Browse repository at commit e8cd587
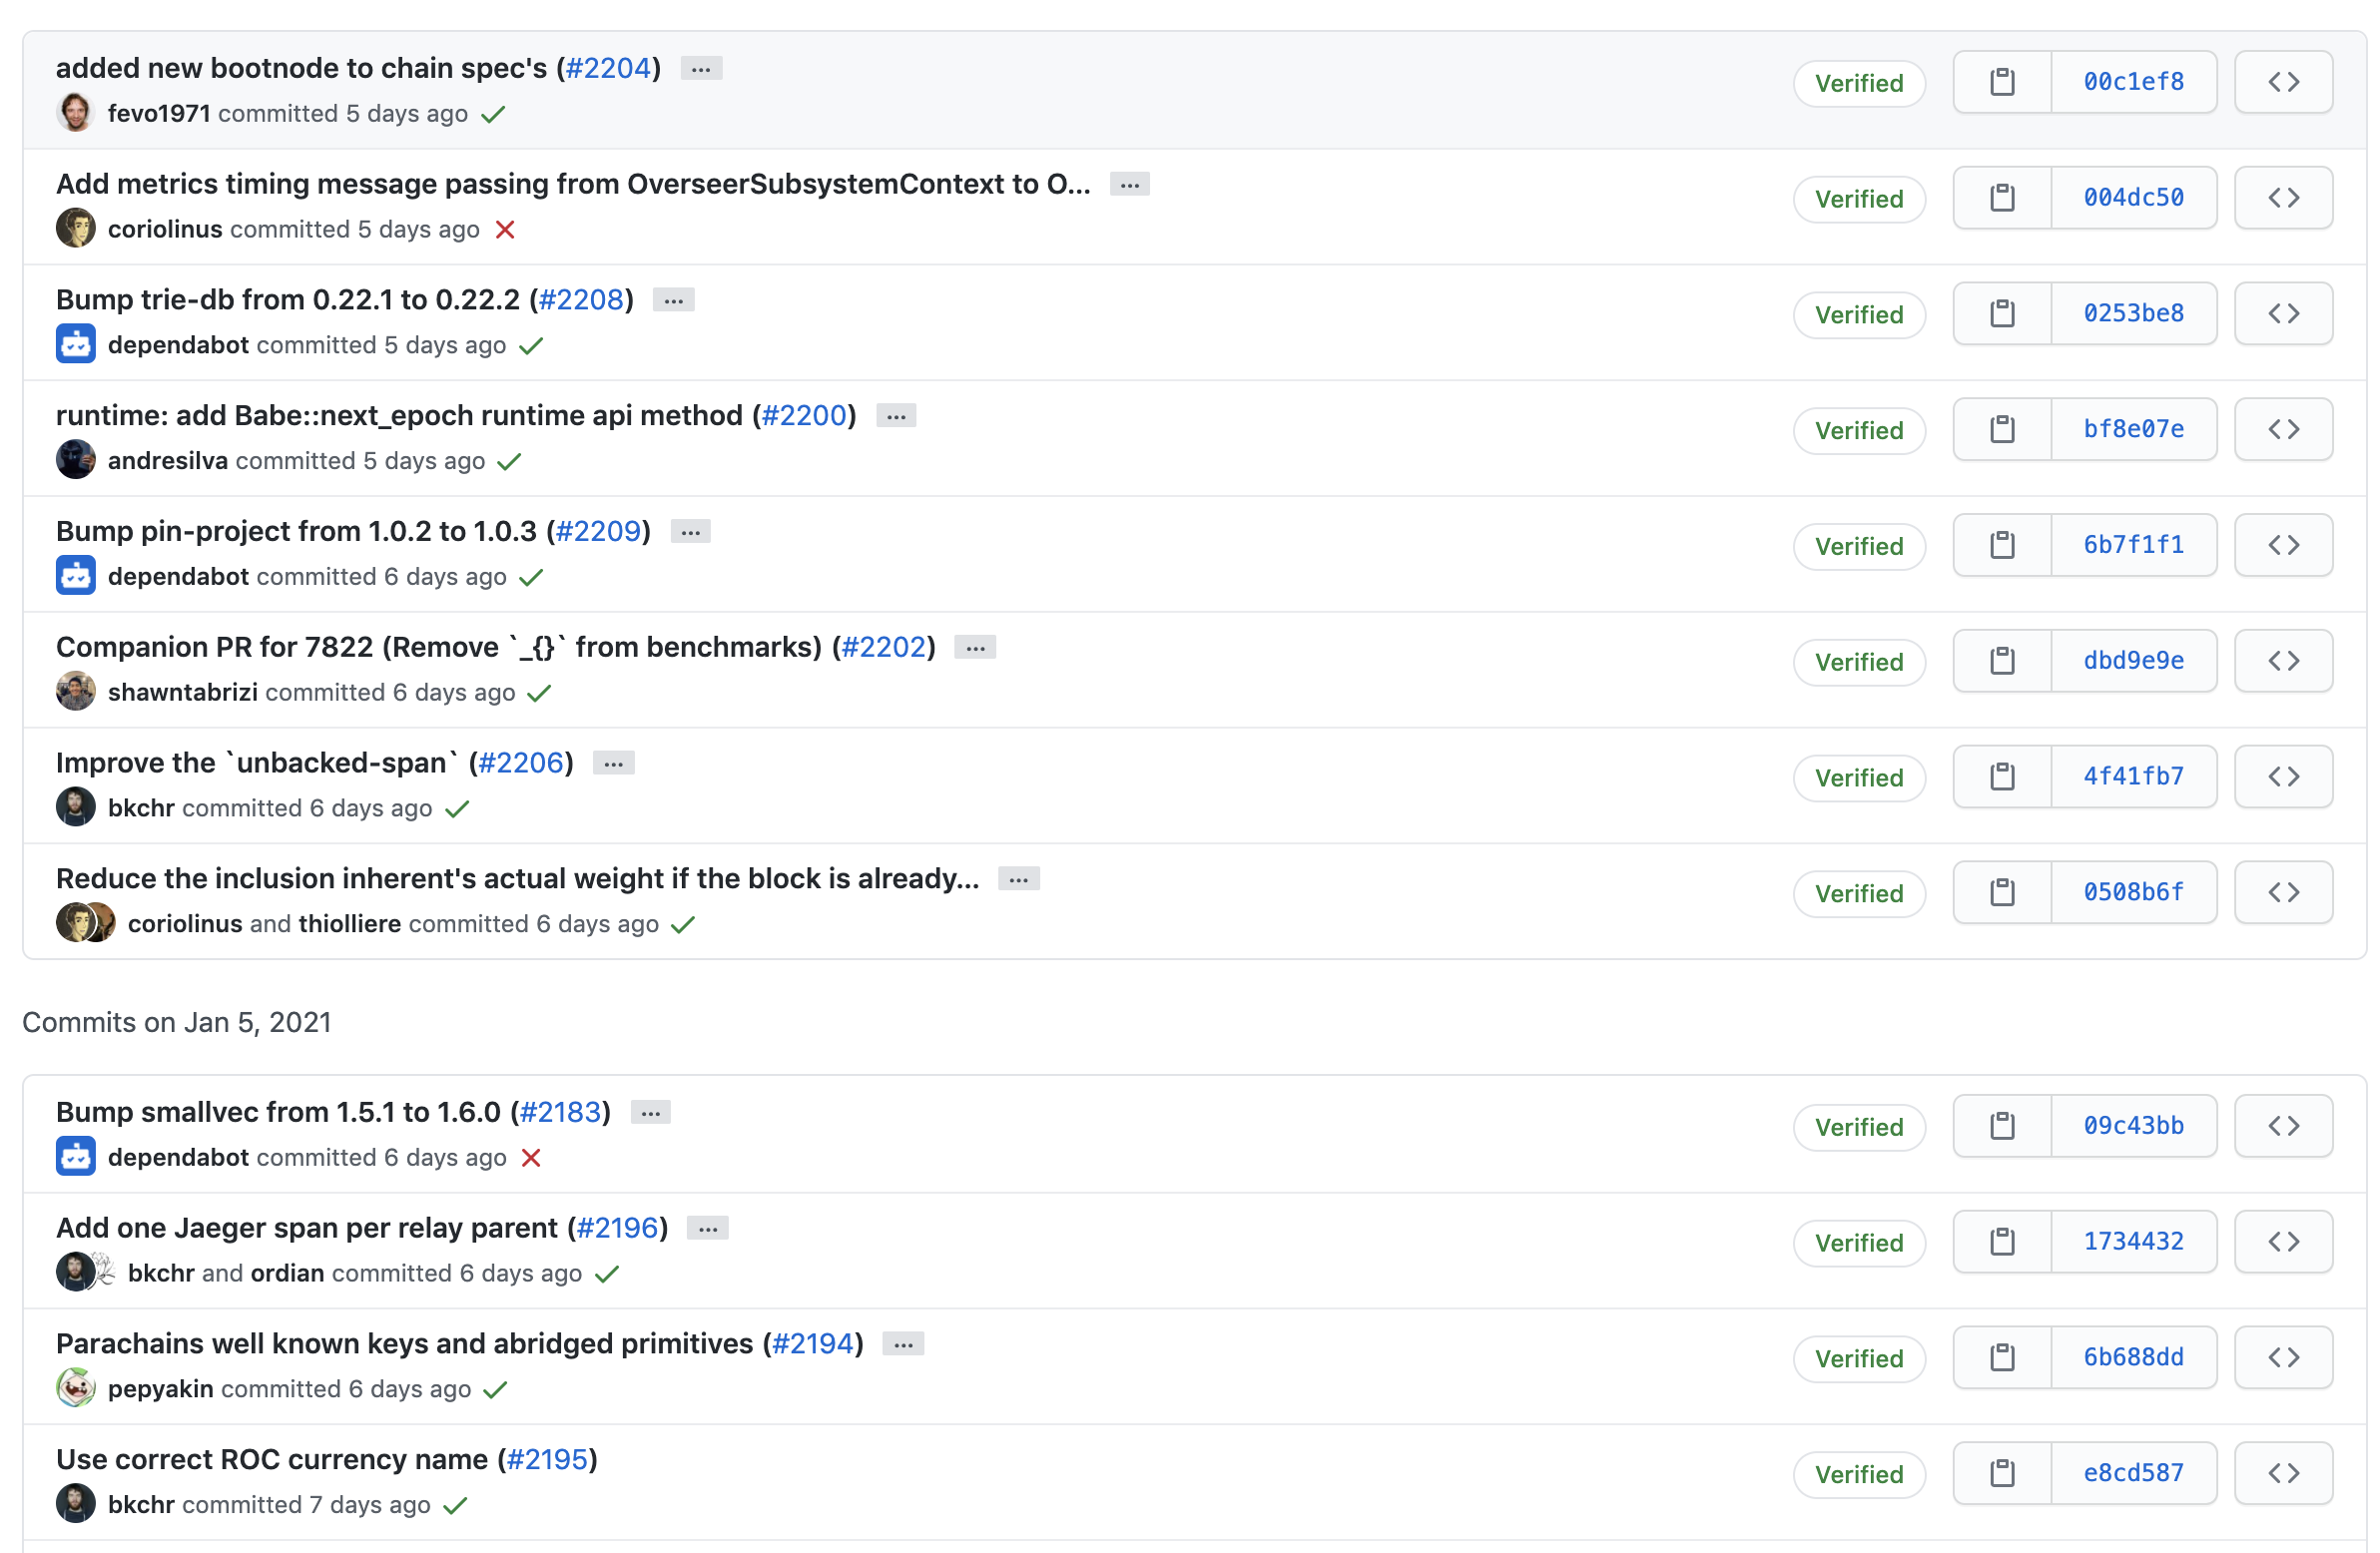Image resolution: width=2380 pixels, height=1553 pixels. pyautogui.click(x=2283, y=1473)
